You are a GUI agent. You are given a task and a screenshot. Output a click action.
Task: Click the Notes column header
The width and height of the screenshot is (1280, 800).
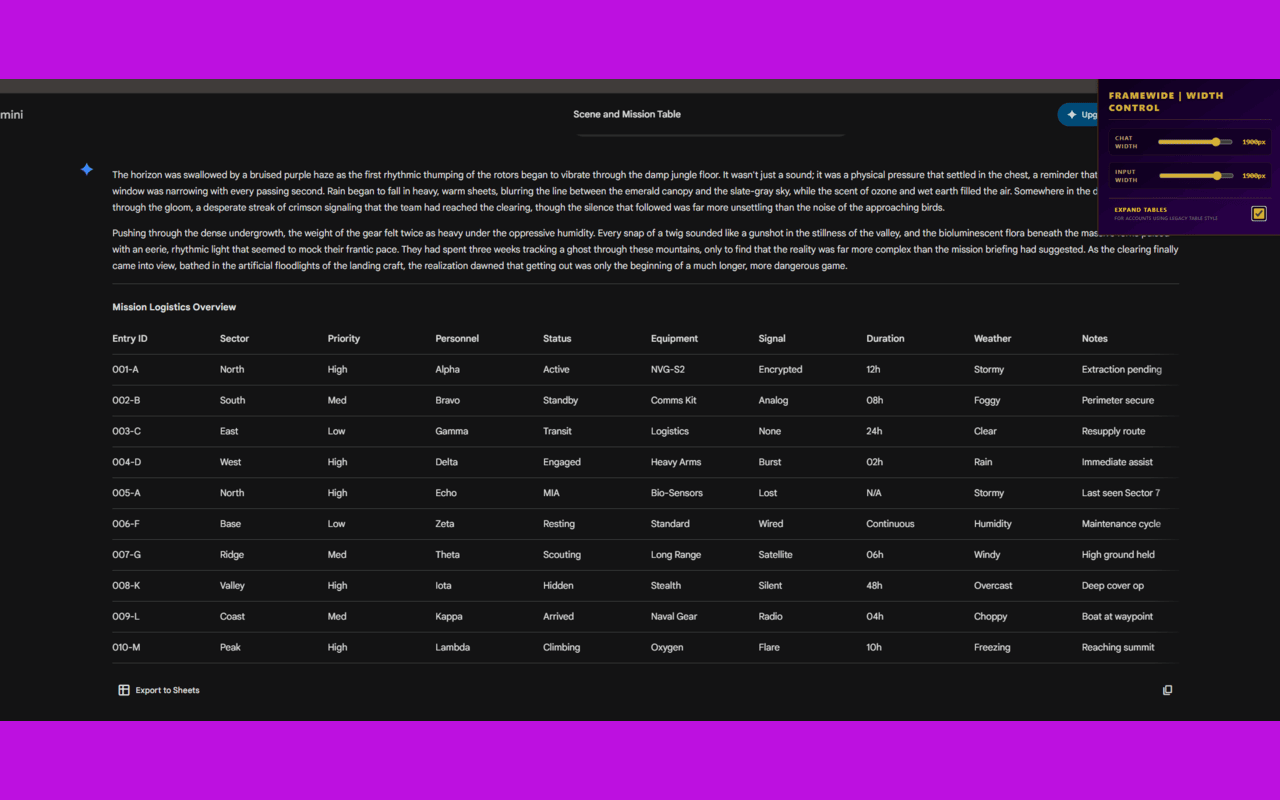click(x=1095, y=339)
